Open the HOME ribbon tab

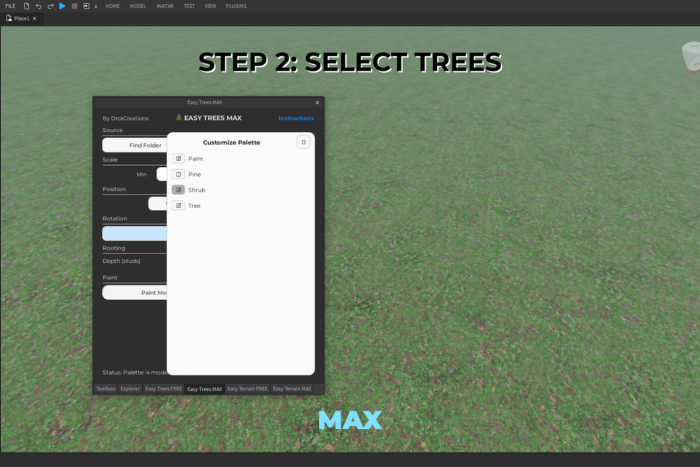(x=112, y=6)
